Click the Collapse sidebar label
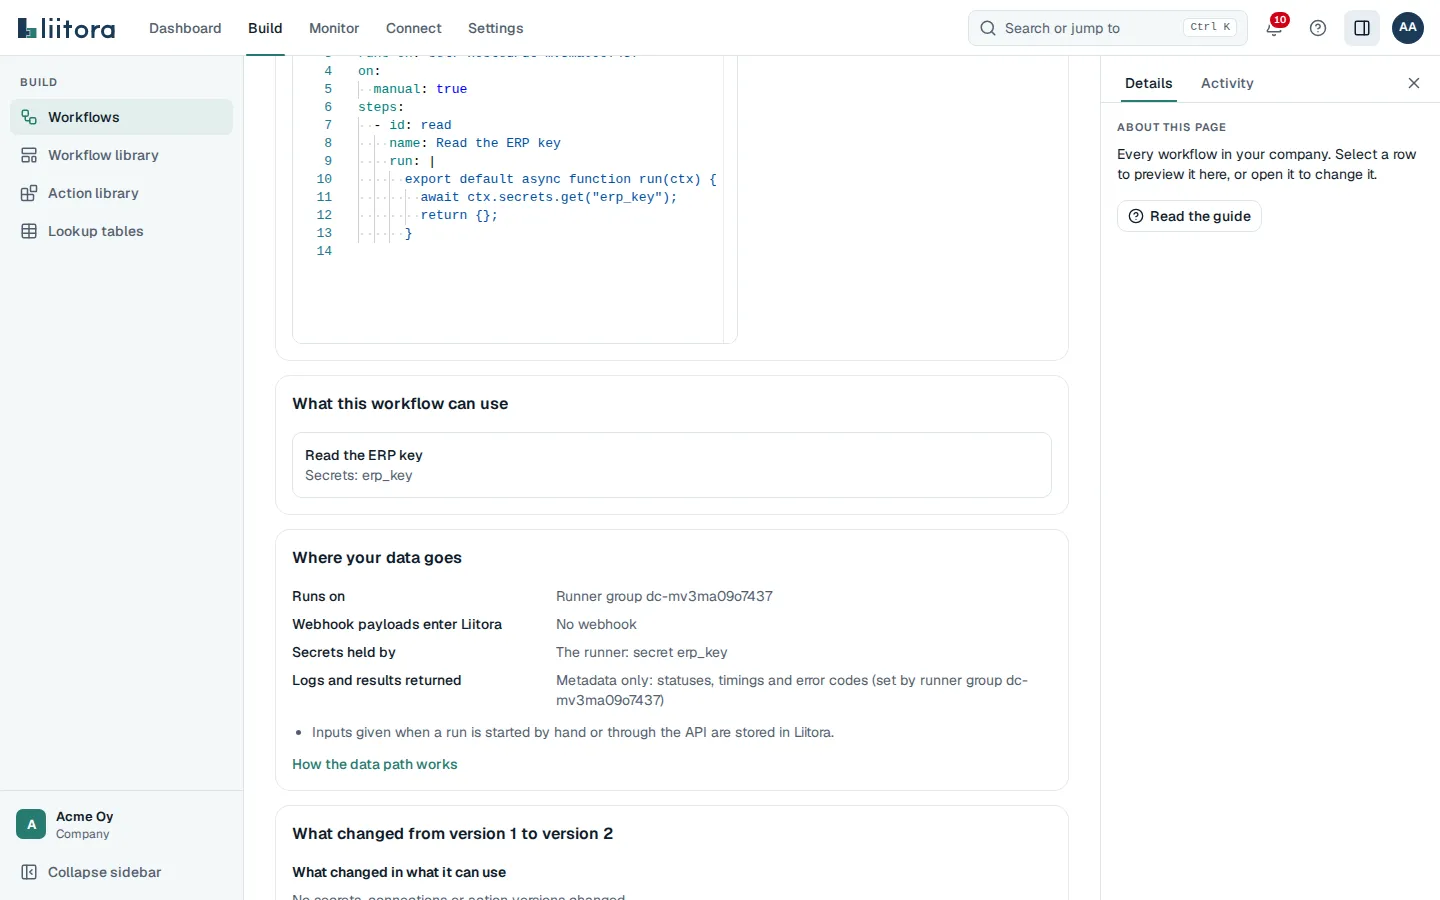 coord(104,872)
